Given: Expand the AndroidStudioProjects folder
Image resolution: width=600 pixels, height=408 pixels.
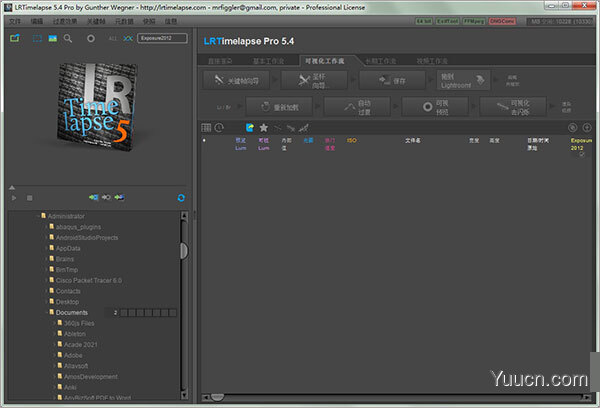Looking at the screenshot, I should (x=46, y=238).
